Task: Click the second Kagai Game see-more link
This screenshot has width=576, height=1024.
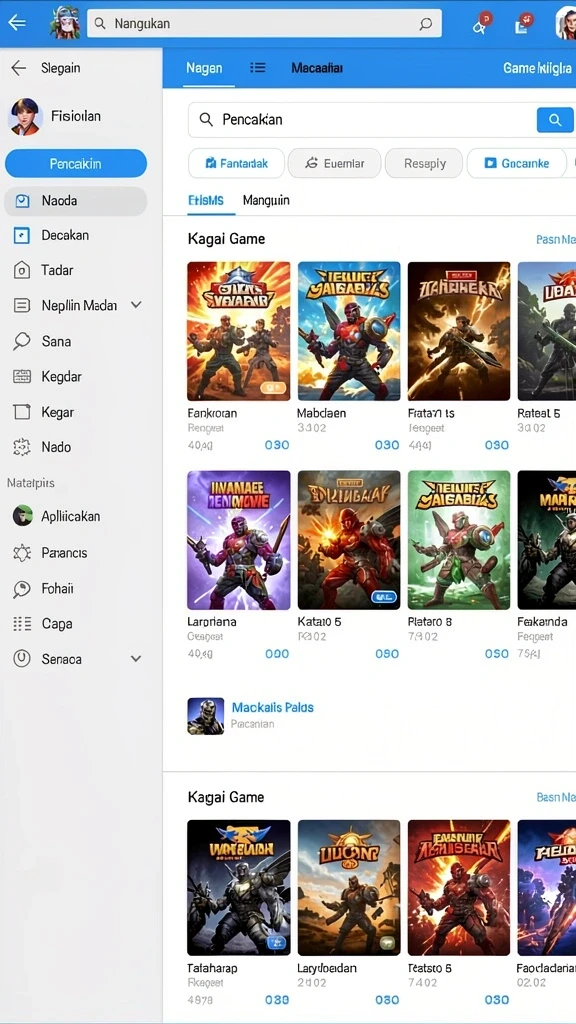Action: pos(556,797)
